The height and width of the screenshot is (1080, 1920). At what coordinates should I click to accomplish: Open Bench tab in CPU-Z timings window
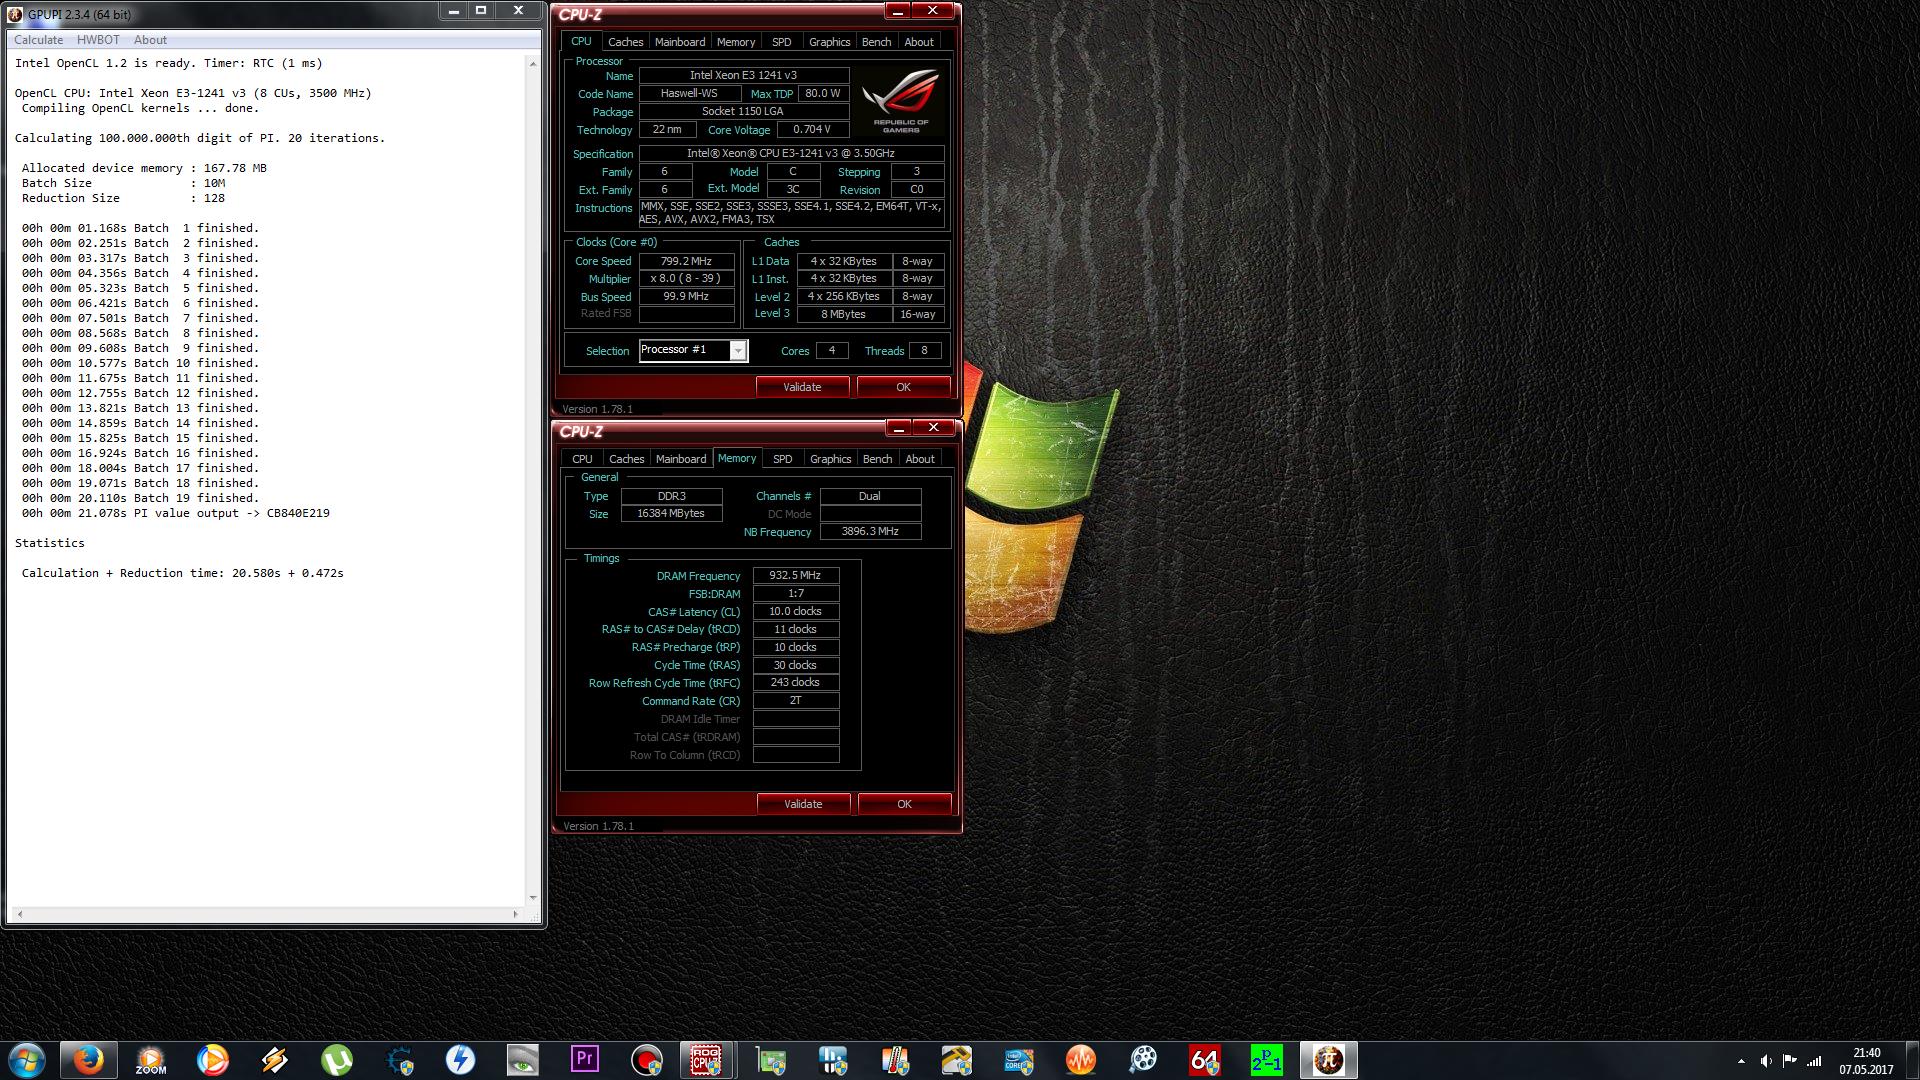(877, 459)
